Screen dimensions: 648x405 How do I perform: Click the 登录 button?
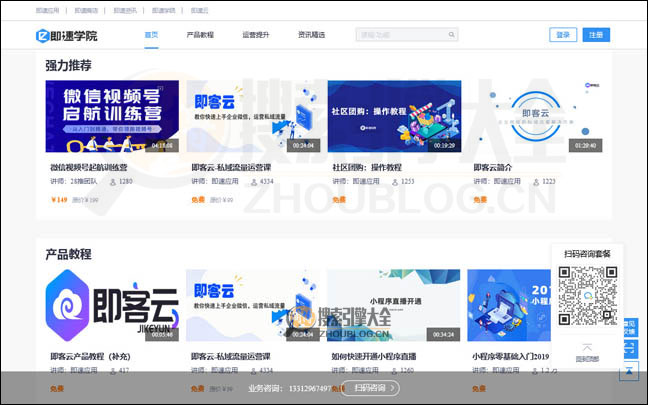coord(563,35)
